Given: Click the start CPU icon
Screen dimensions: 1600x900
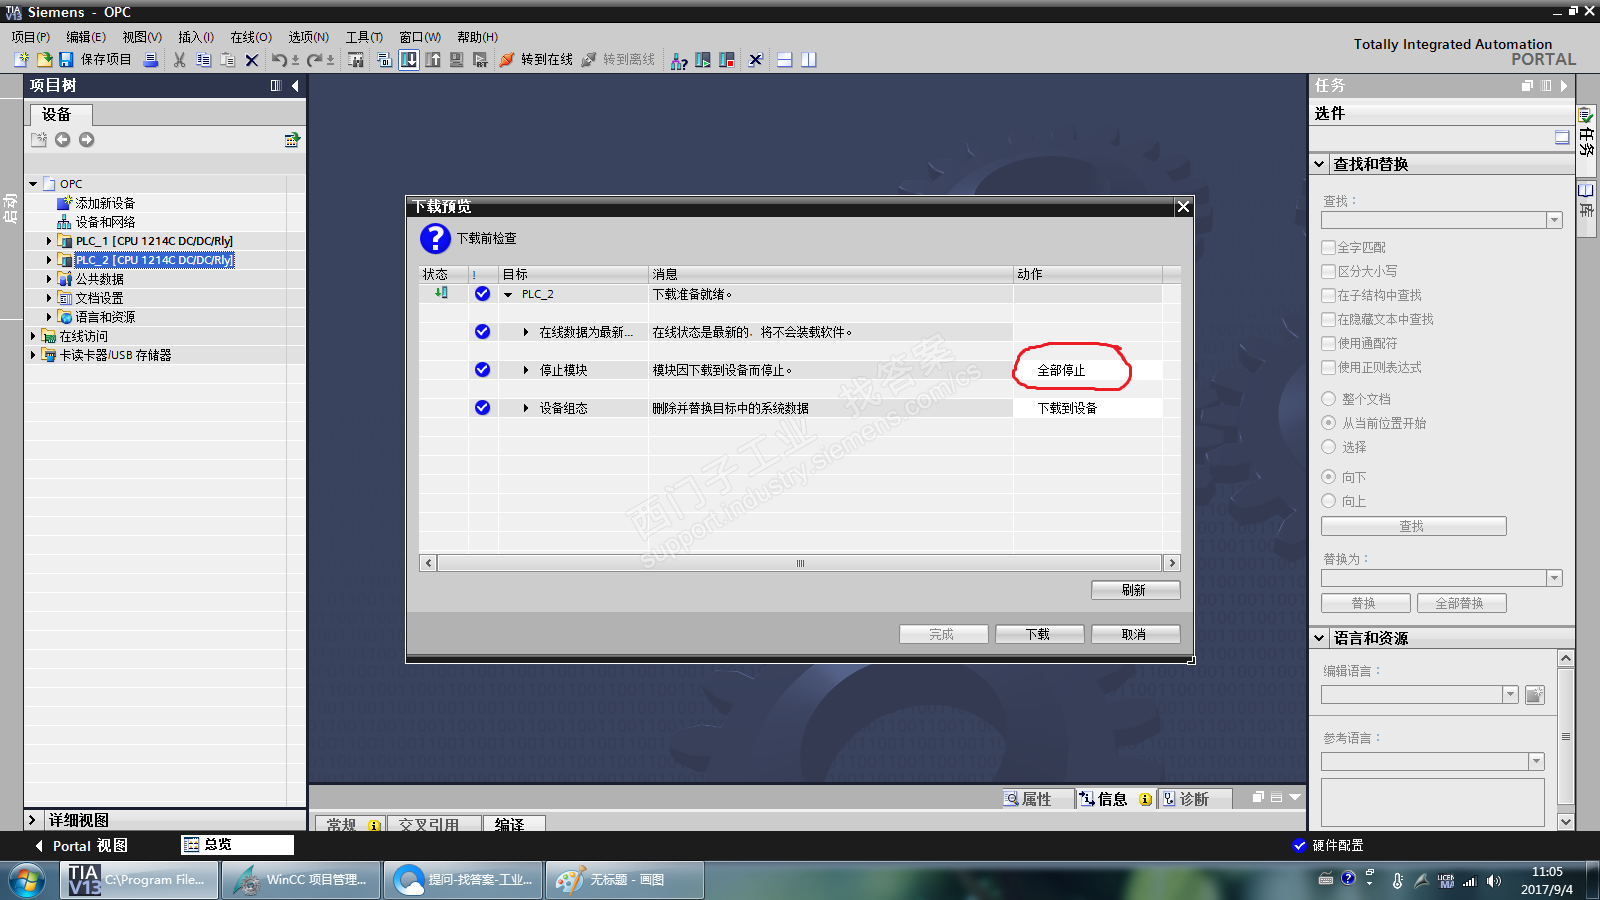Looking at the screenshot, I should tap(703, 60).
